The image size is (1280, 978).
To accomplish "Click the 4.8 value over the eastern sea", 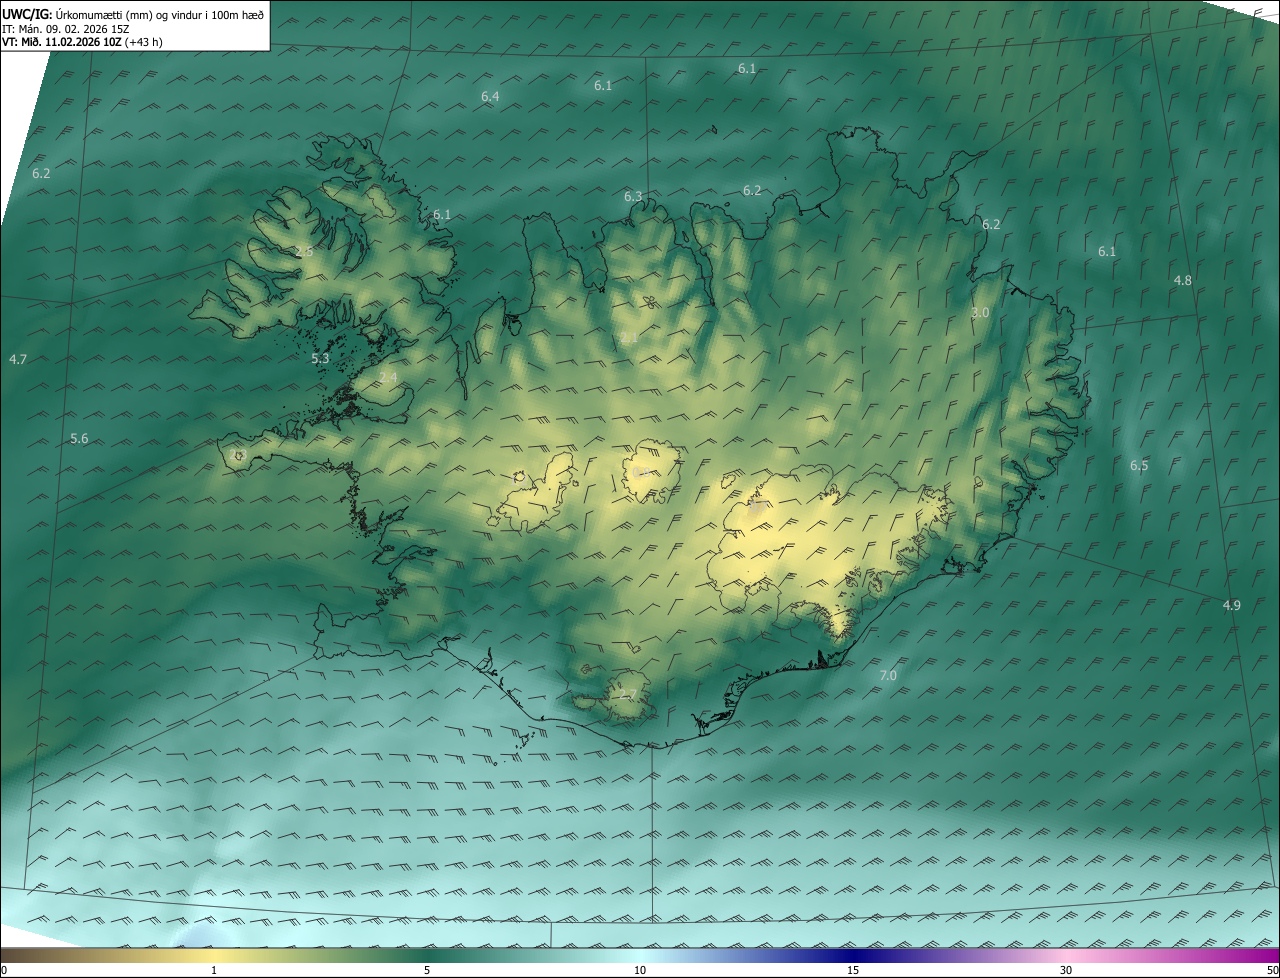I will pyautogui.click(x=1182, y=281).
